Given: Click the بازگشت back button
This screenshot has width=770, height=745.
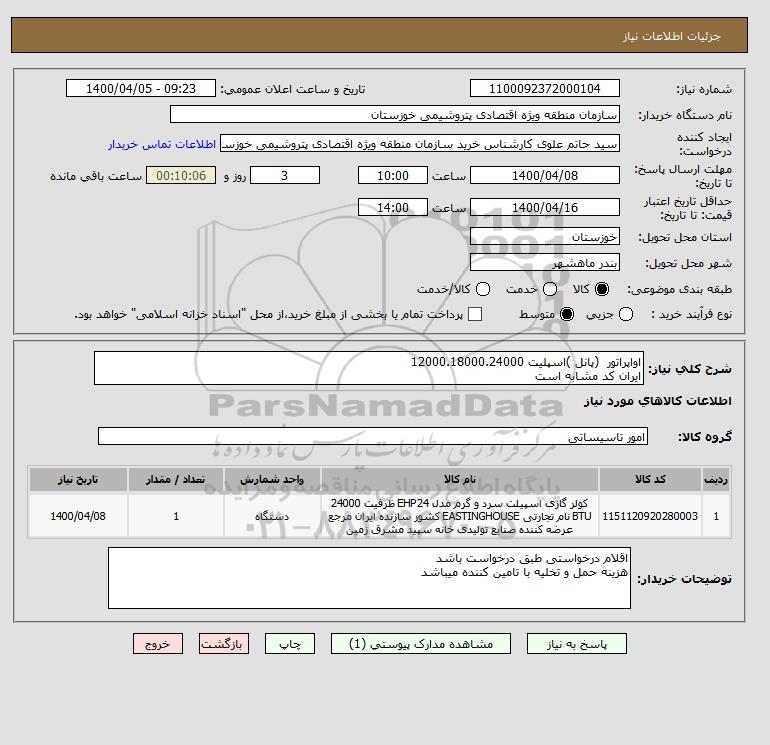Looking at the screenshot, I should tap(224, 644).
